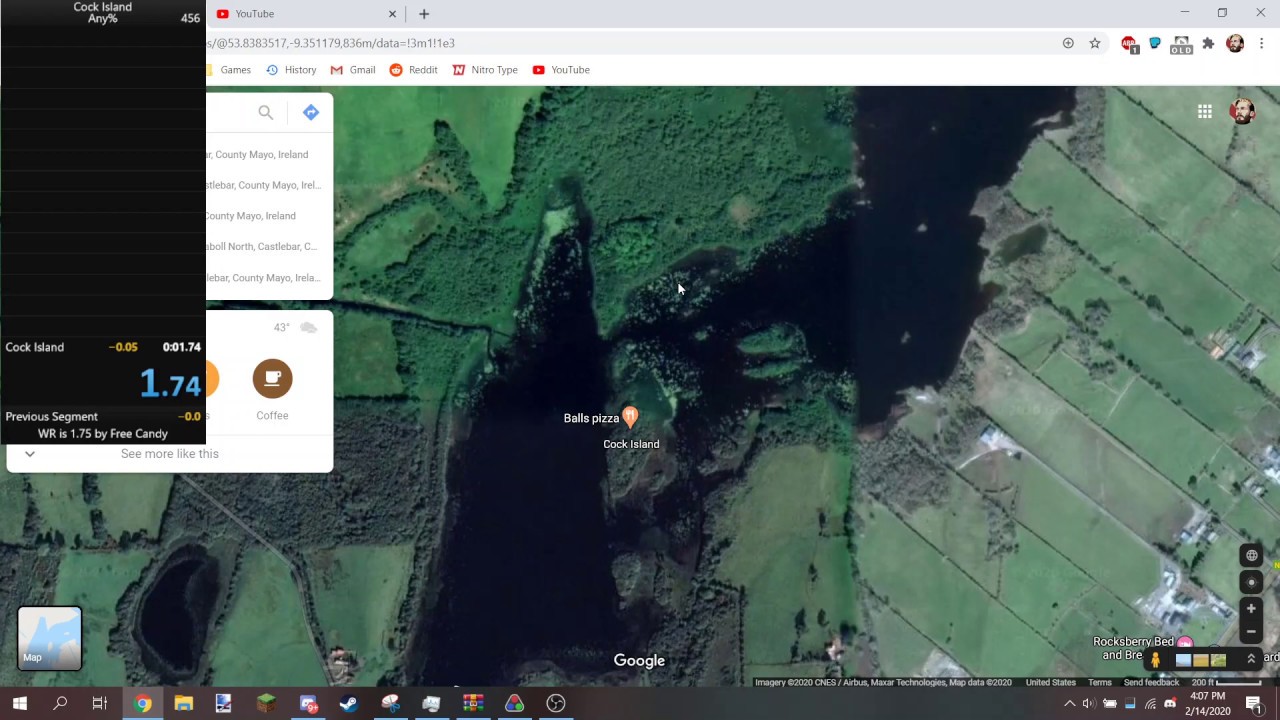Expand the See more like this panel

tap(30, 454)
